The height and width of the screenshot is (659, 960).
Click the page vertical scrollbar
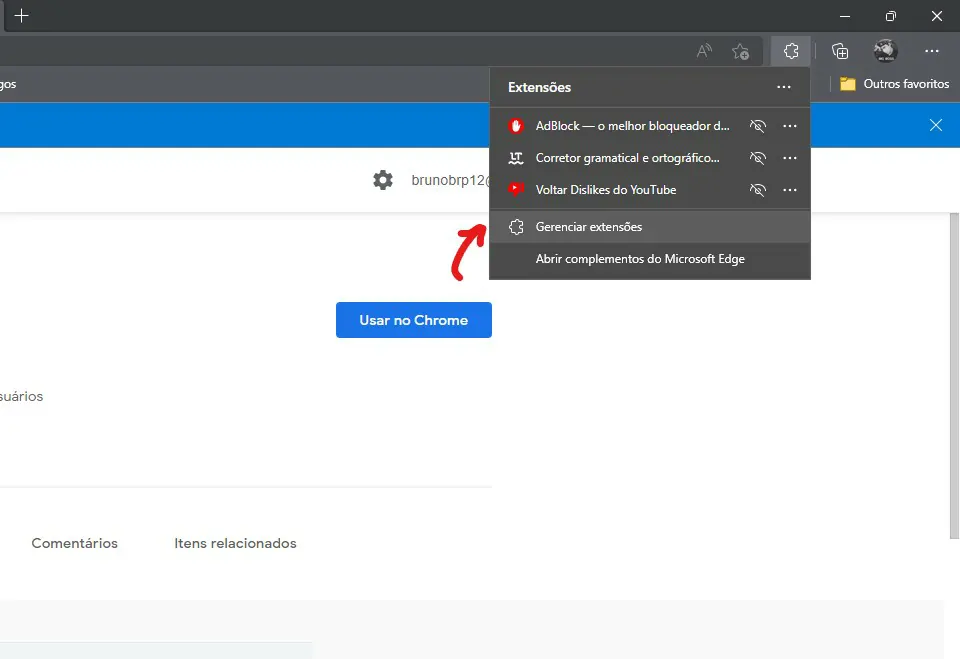954,375
